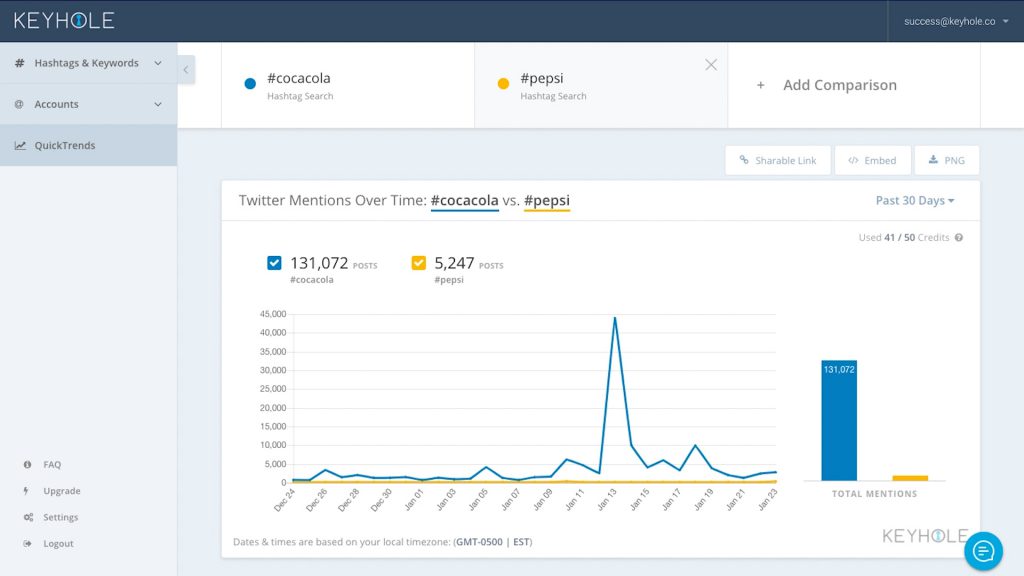Click the link icon on Sharable Link
Image resolution: width=1024 pixels, height=576 pixels.
tap(744, 160)
